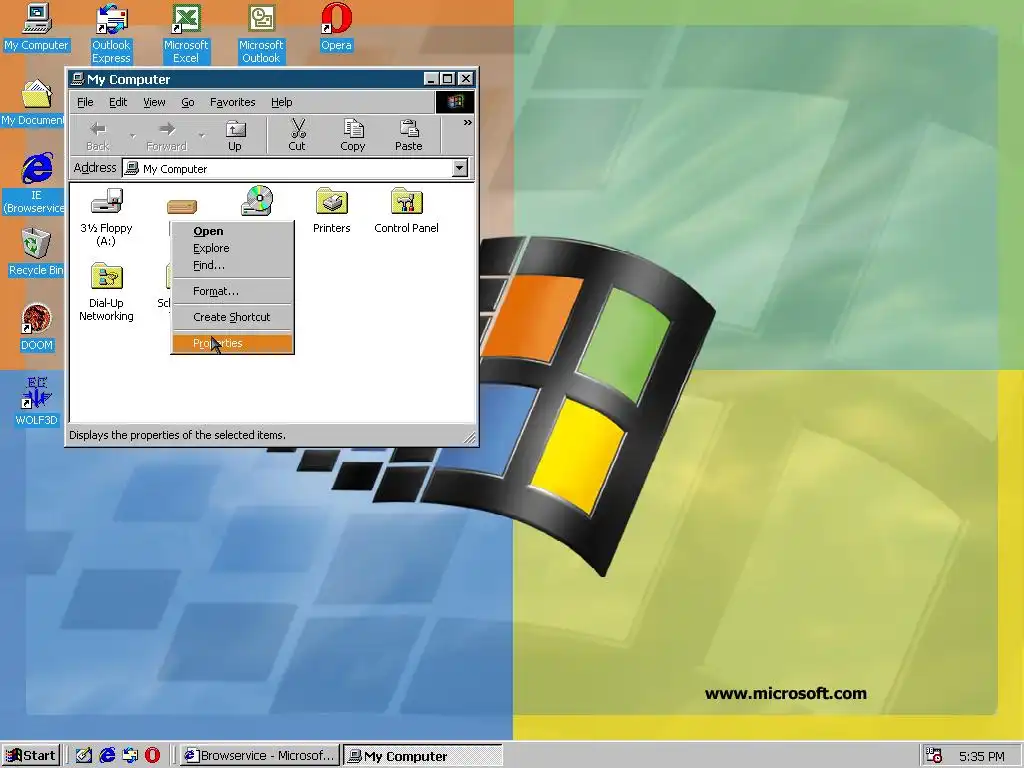Open the File menu
This screenshot has width=1024, height=768.
[86, 102]
